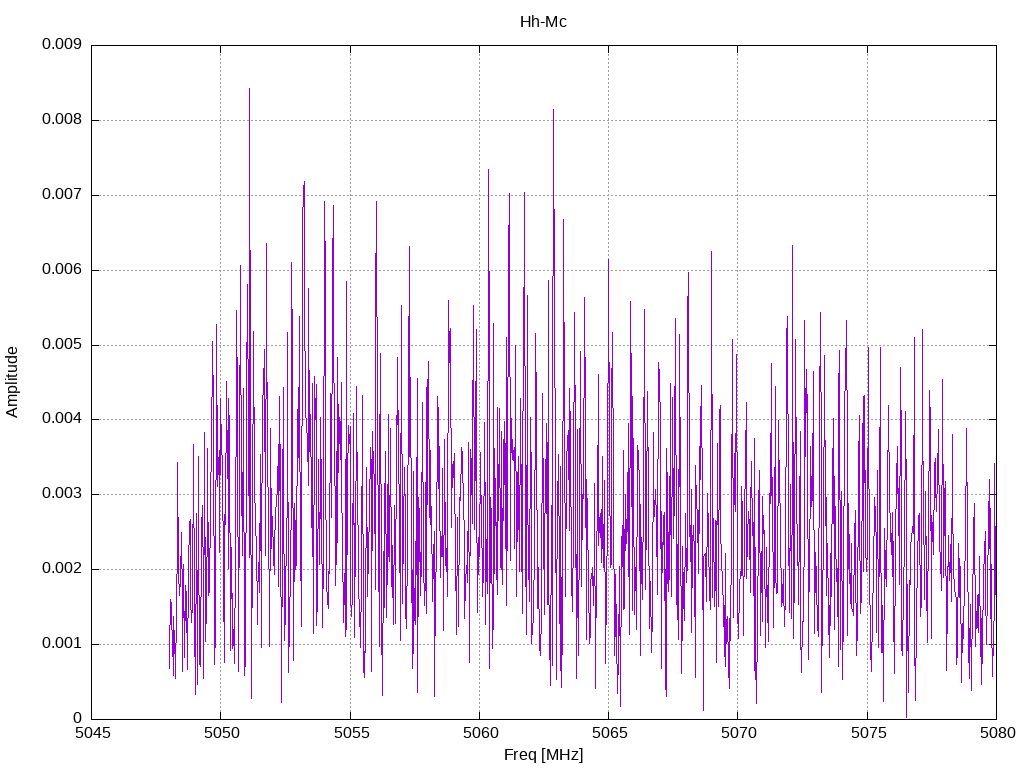Click x-axis tick label 5080
1024x768 pixels.
coord(997,733)
